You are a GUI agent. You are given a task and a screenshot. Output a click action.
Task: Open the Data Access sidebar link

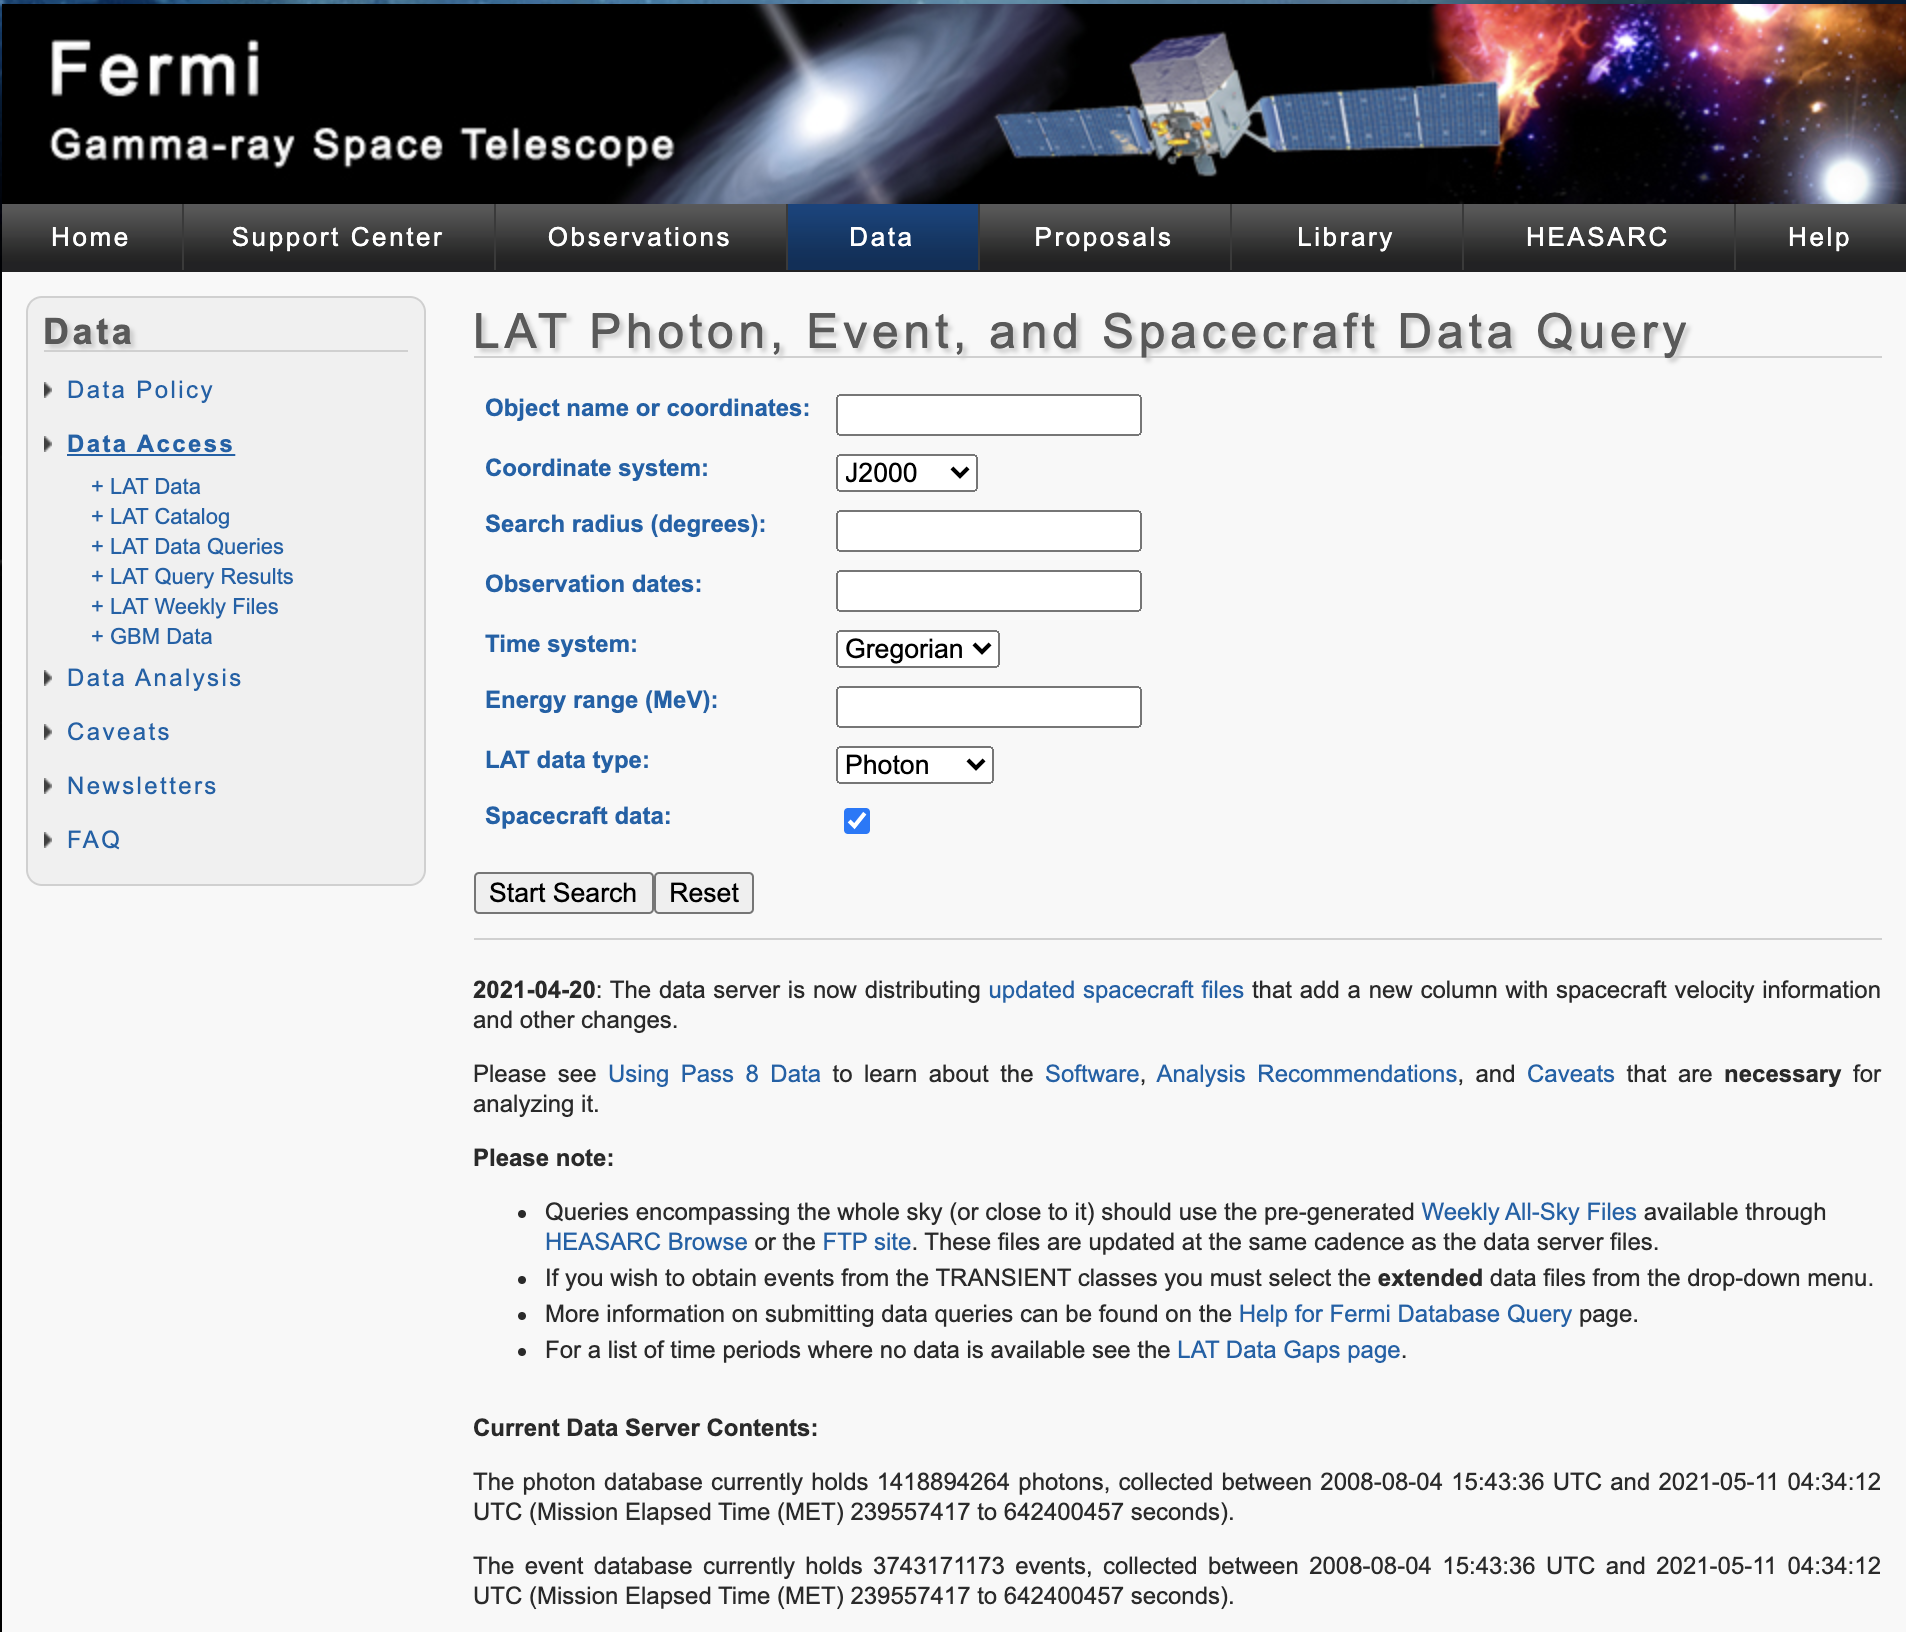(150, 444)
